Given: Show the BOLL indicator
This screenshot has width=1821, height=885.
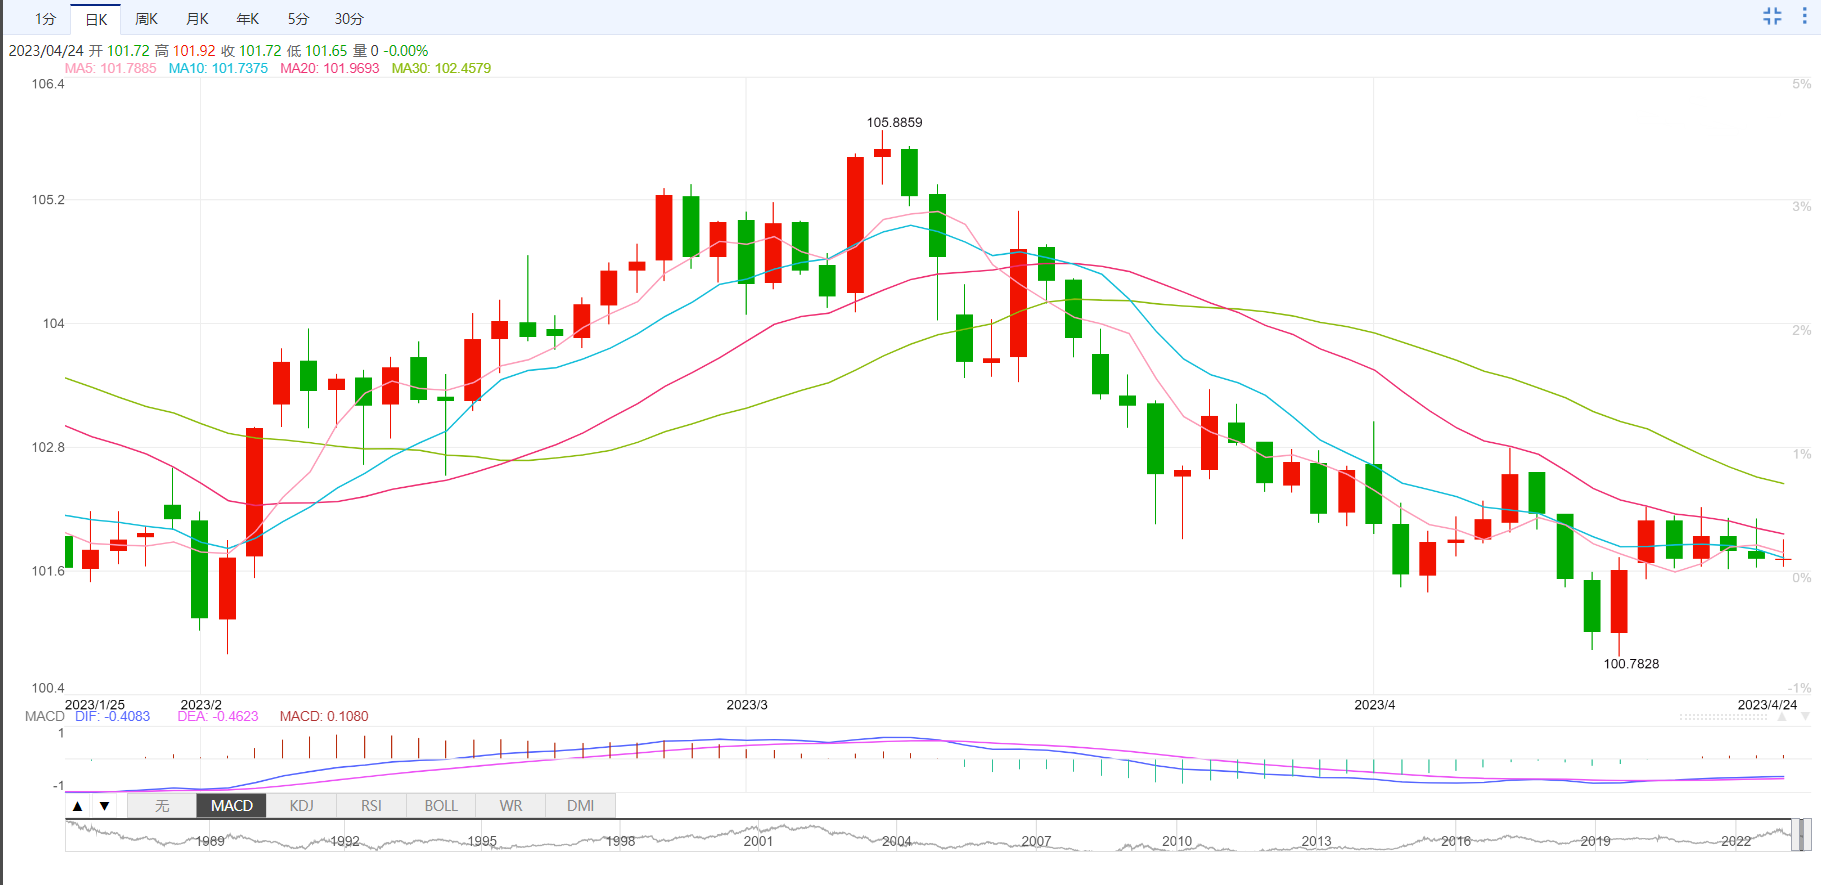Looking at the screenshot, I should [441, 806].
